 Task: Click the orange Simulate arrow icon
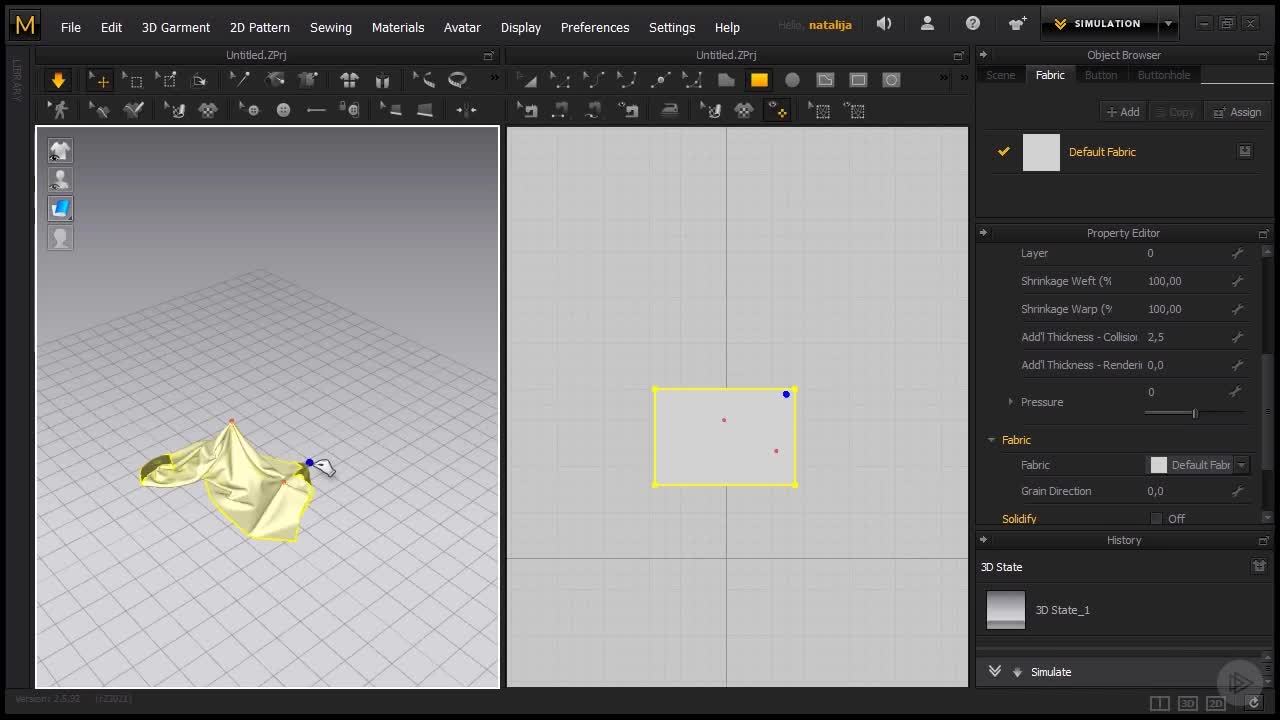point(58,80)
